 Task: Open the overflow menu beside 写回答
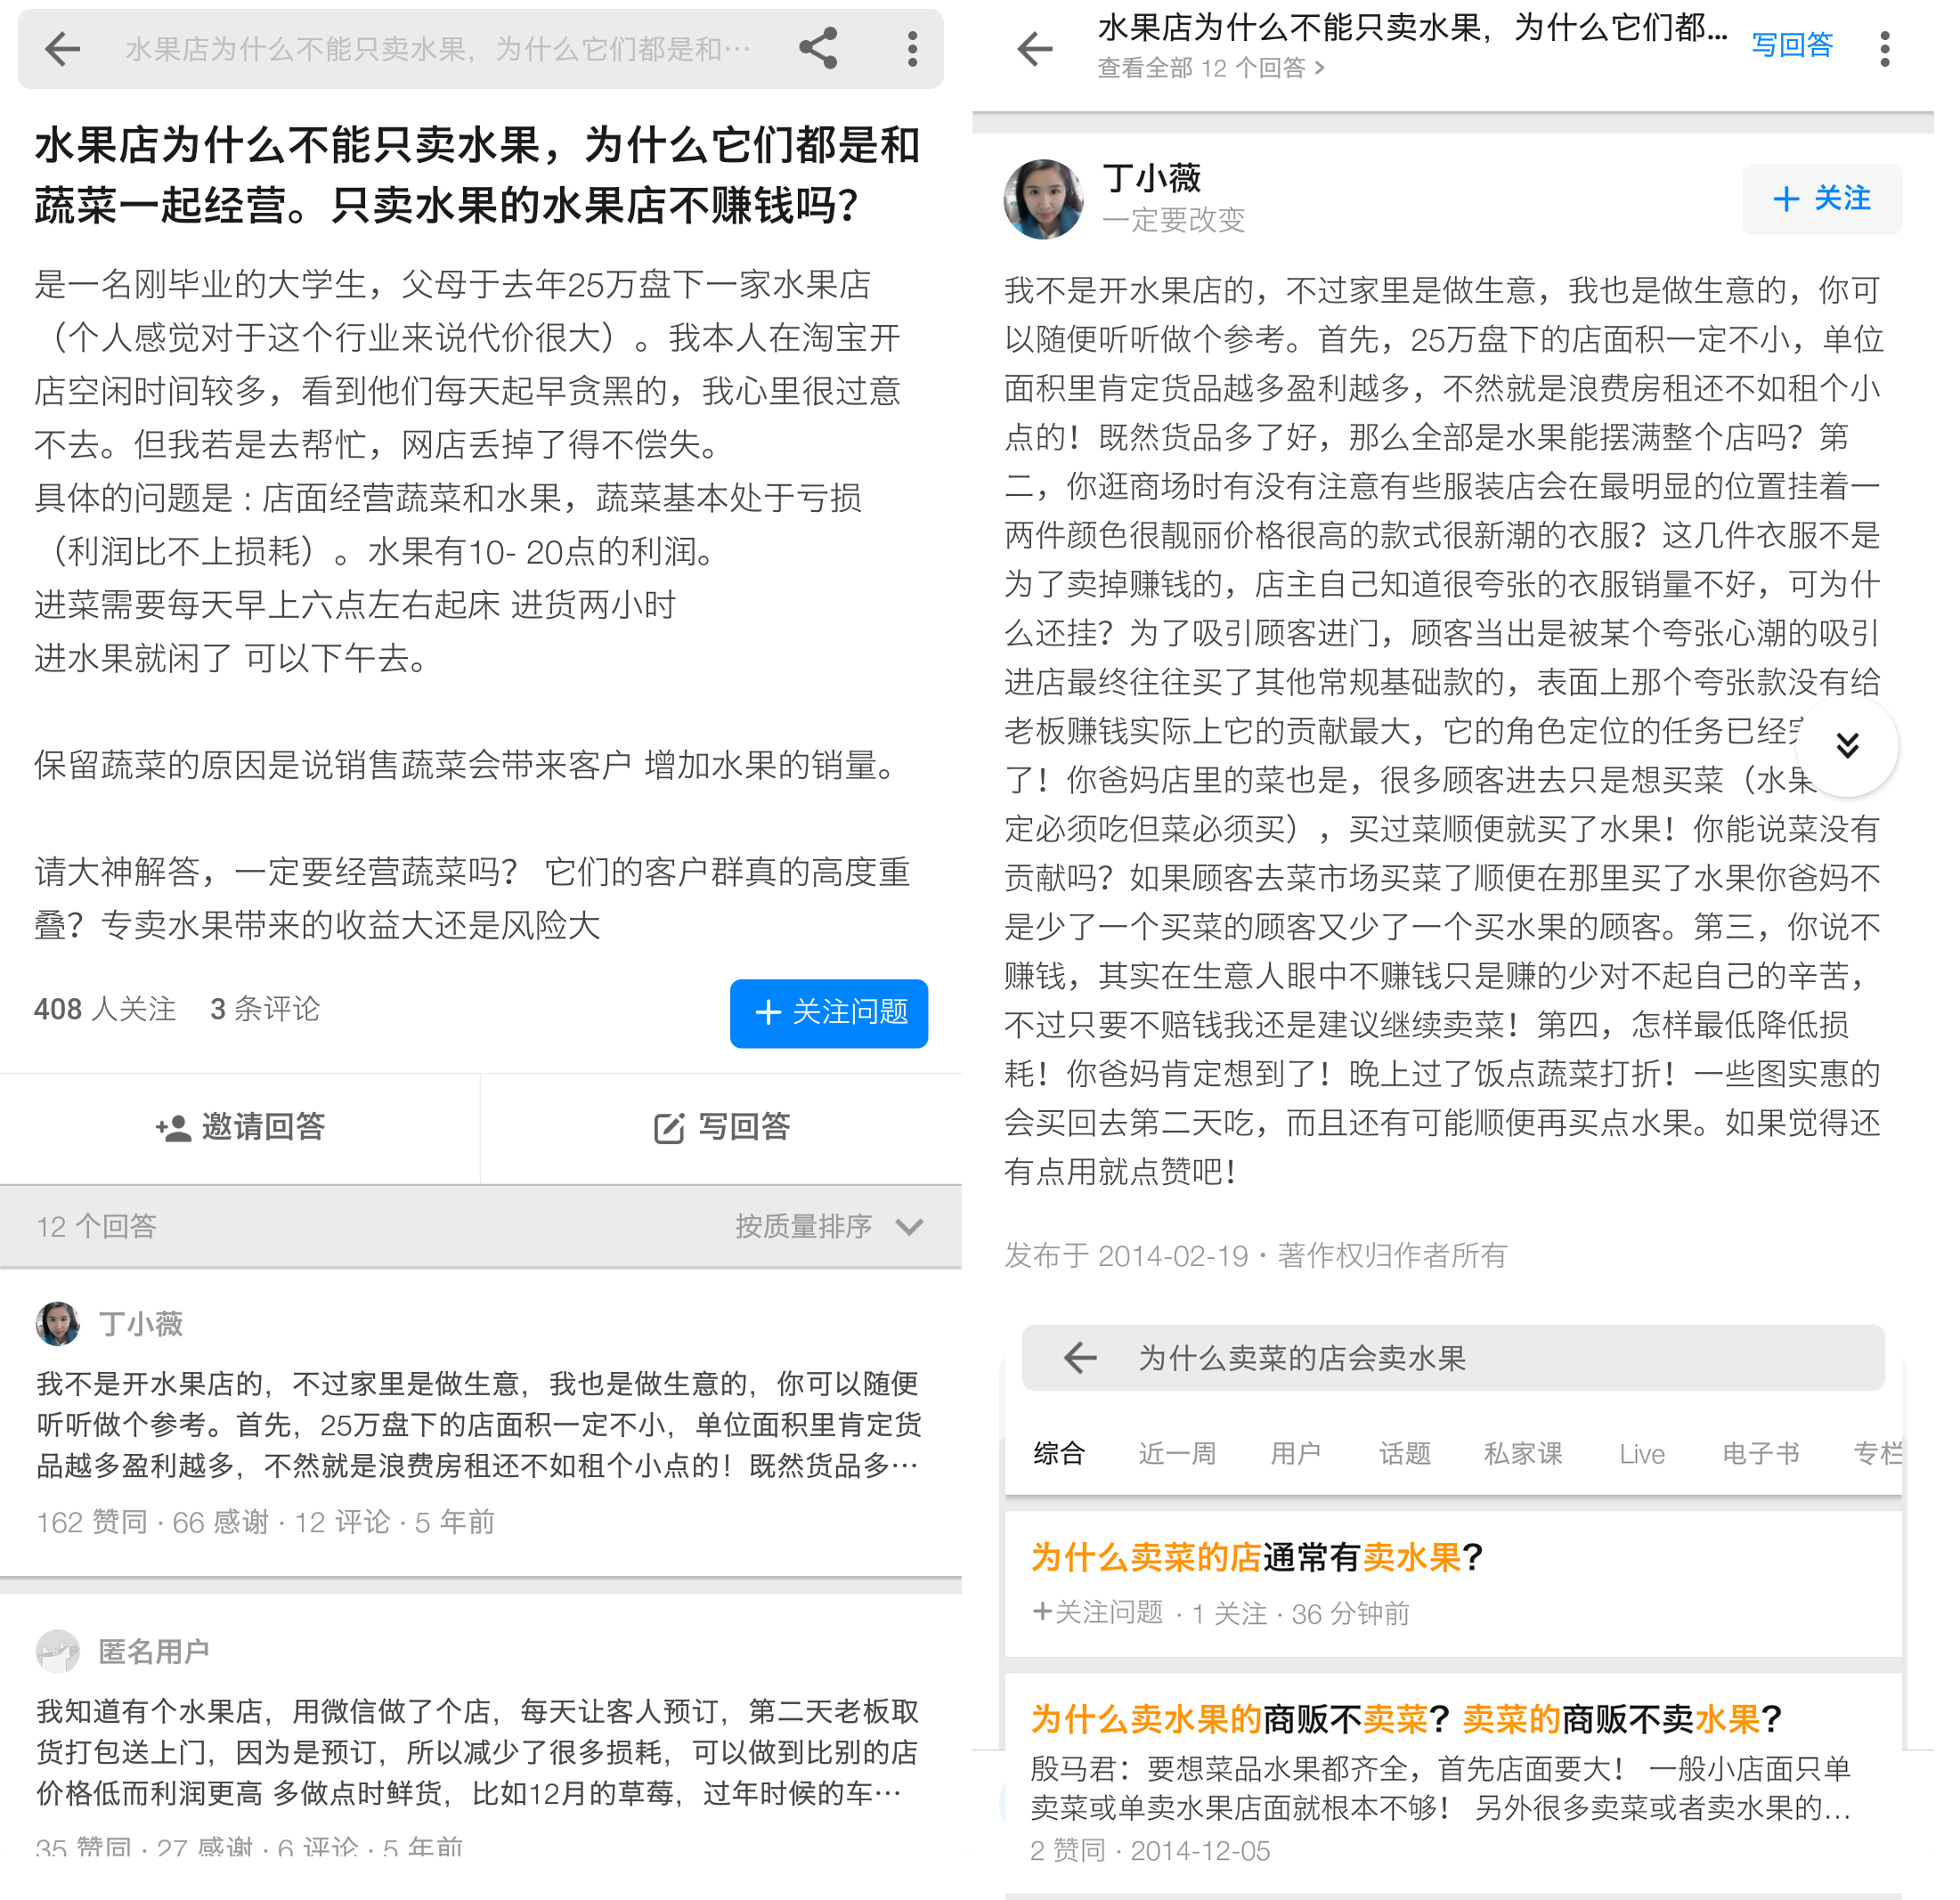click(x=1884, y=49)
